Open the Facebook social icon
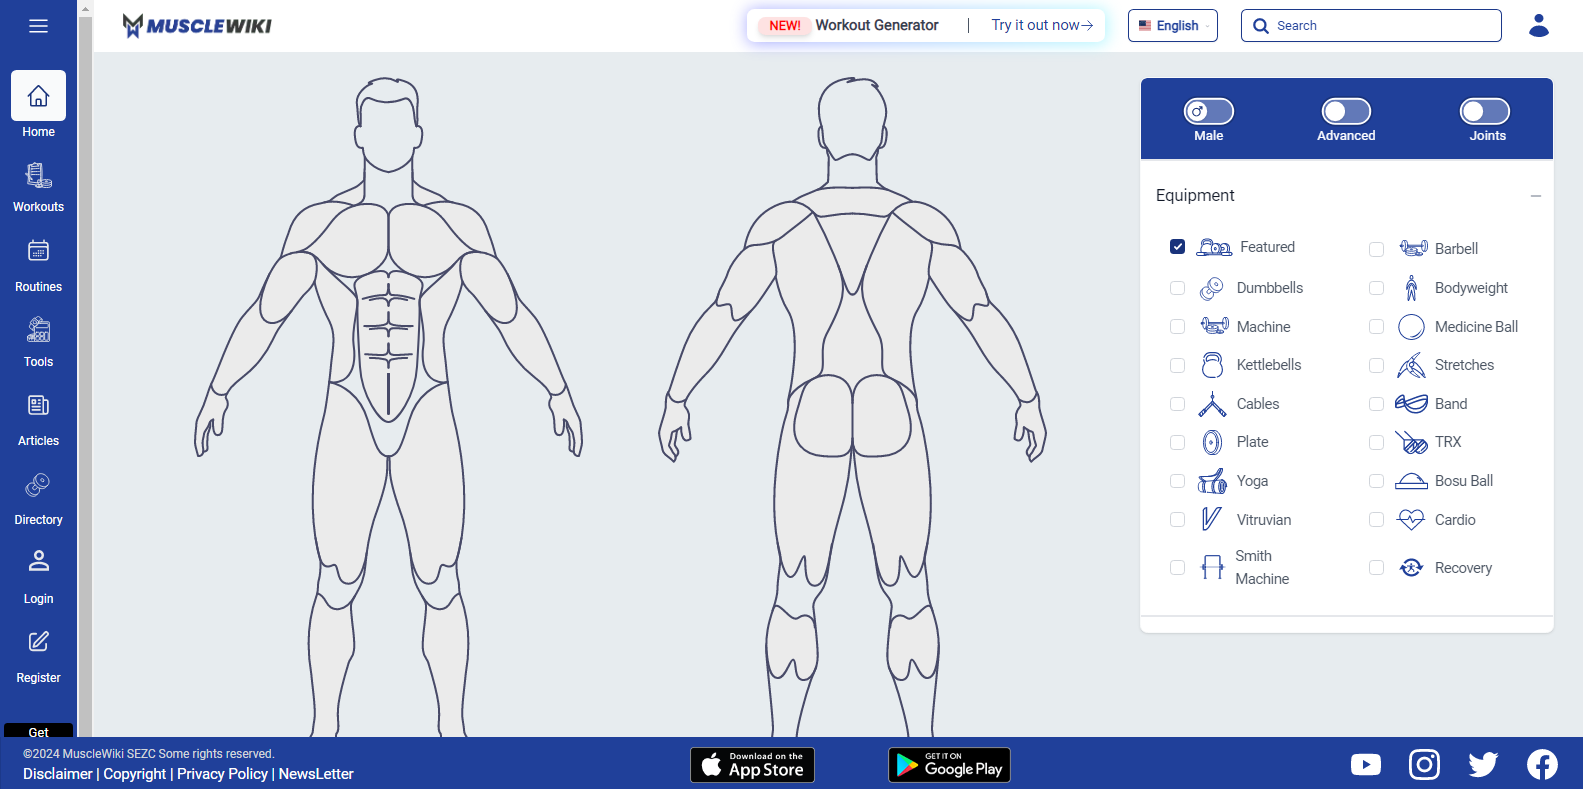This screenshot has height=789, width=1583. point(1541,765)
